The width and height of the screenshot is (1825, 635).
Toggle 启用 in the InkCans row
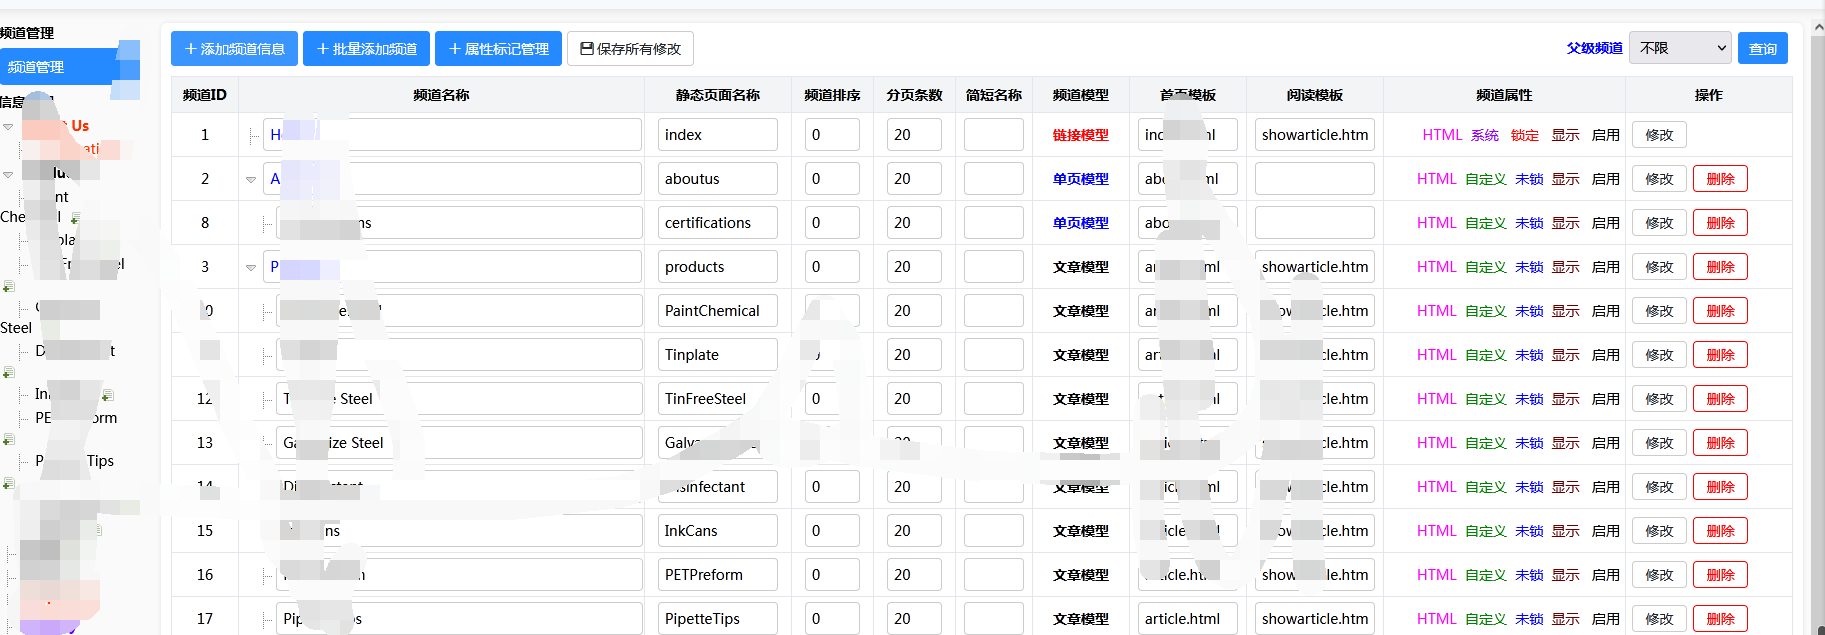coord(1605,531)
